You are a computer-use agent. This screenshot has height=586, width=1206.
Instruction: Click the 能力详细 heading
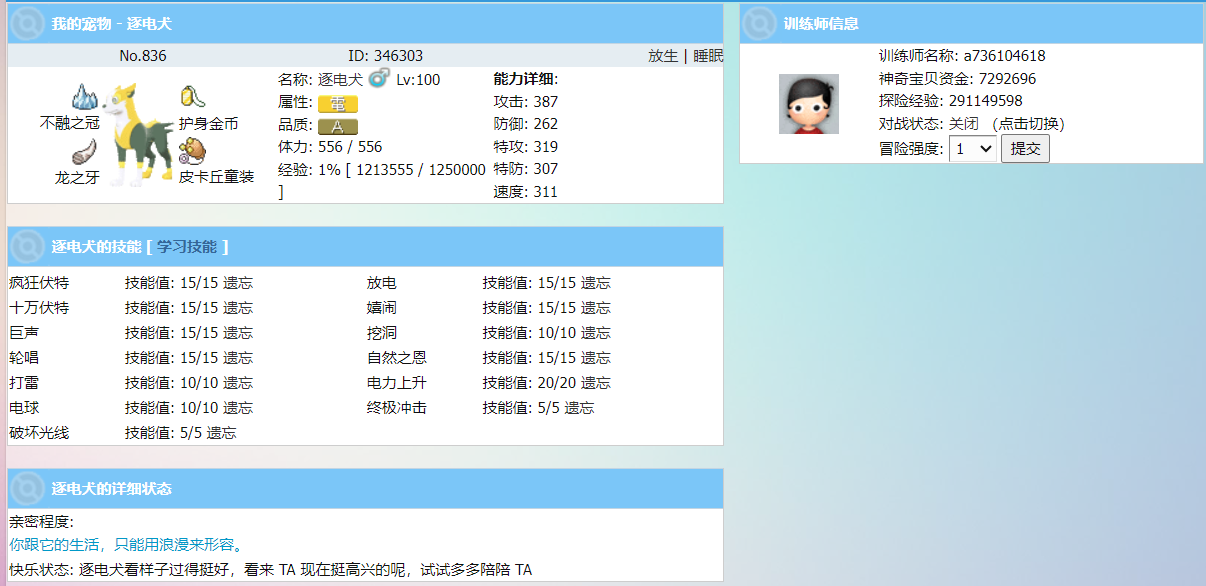click(526, 79)
